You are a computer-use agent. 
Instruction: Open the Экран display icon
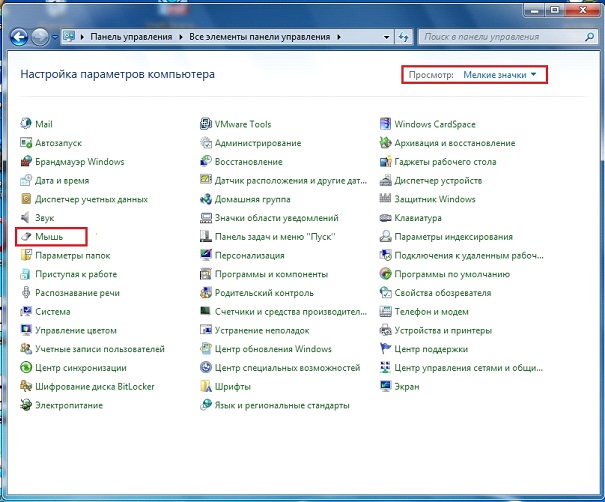tap(385, 386)
